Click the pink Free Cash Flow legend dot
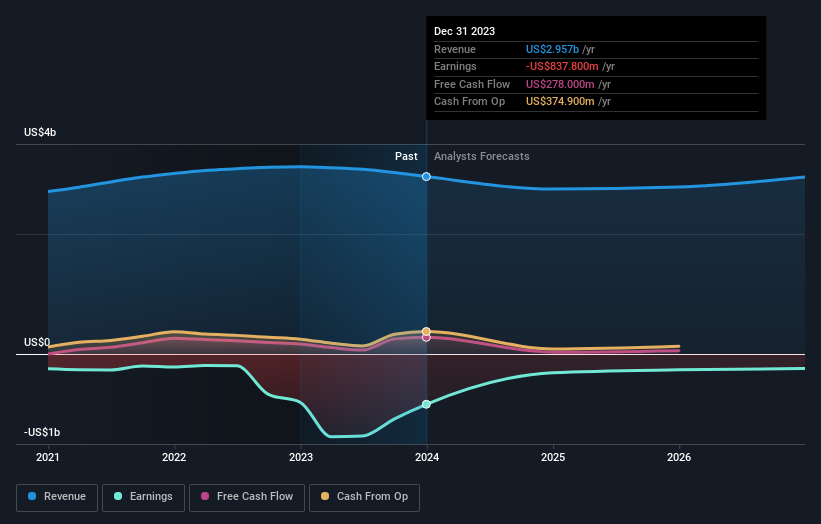The image size is (821, 524). point(205,496)
